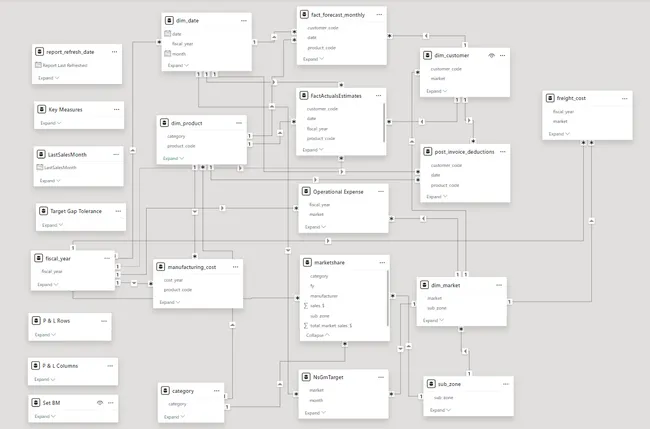Click the Set BM table icon
This screenshot has height=429, width=650.
click(36, 402)
